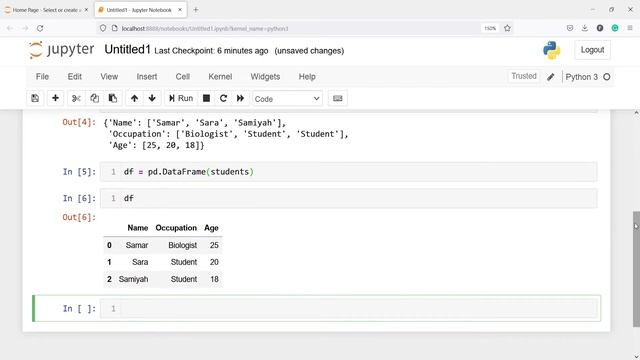Click the Out[4] output prompt
This screenshot has height=360, width=640.
(x=79, y=122)
